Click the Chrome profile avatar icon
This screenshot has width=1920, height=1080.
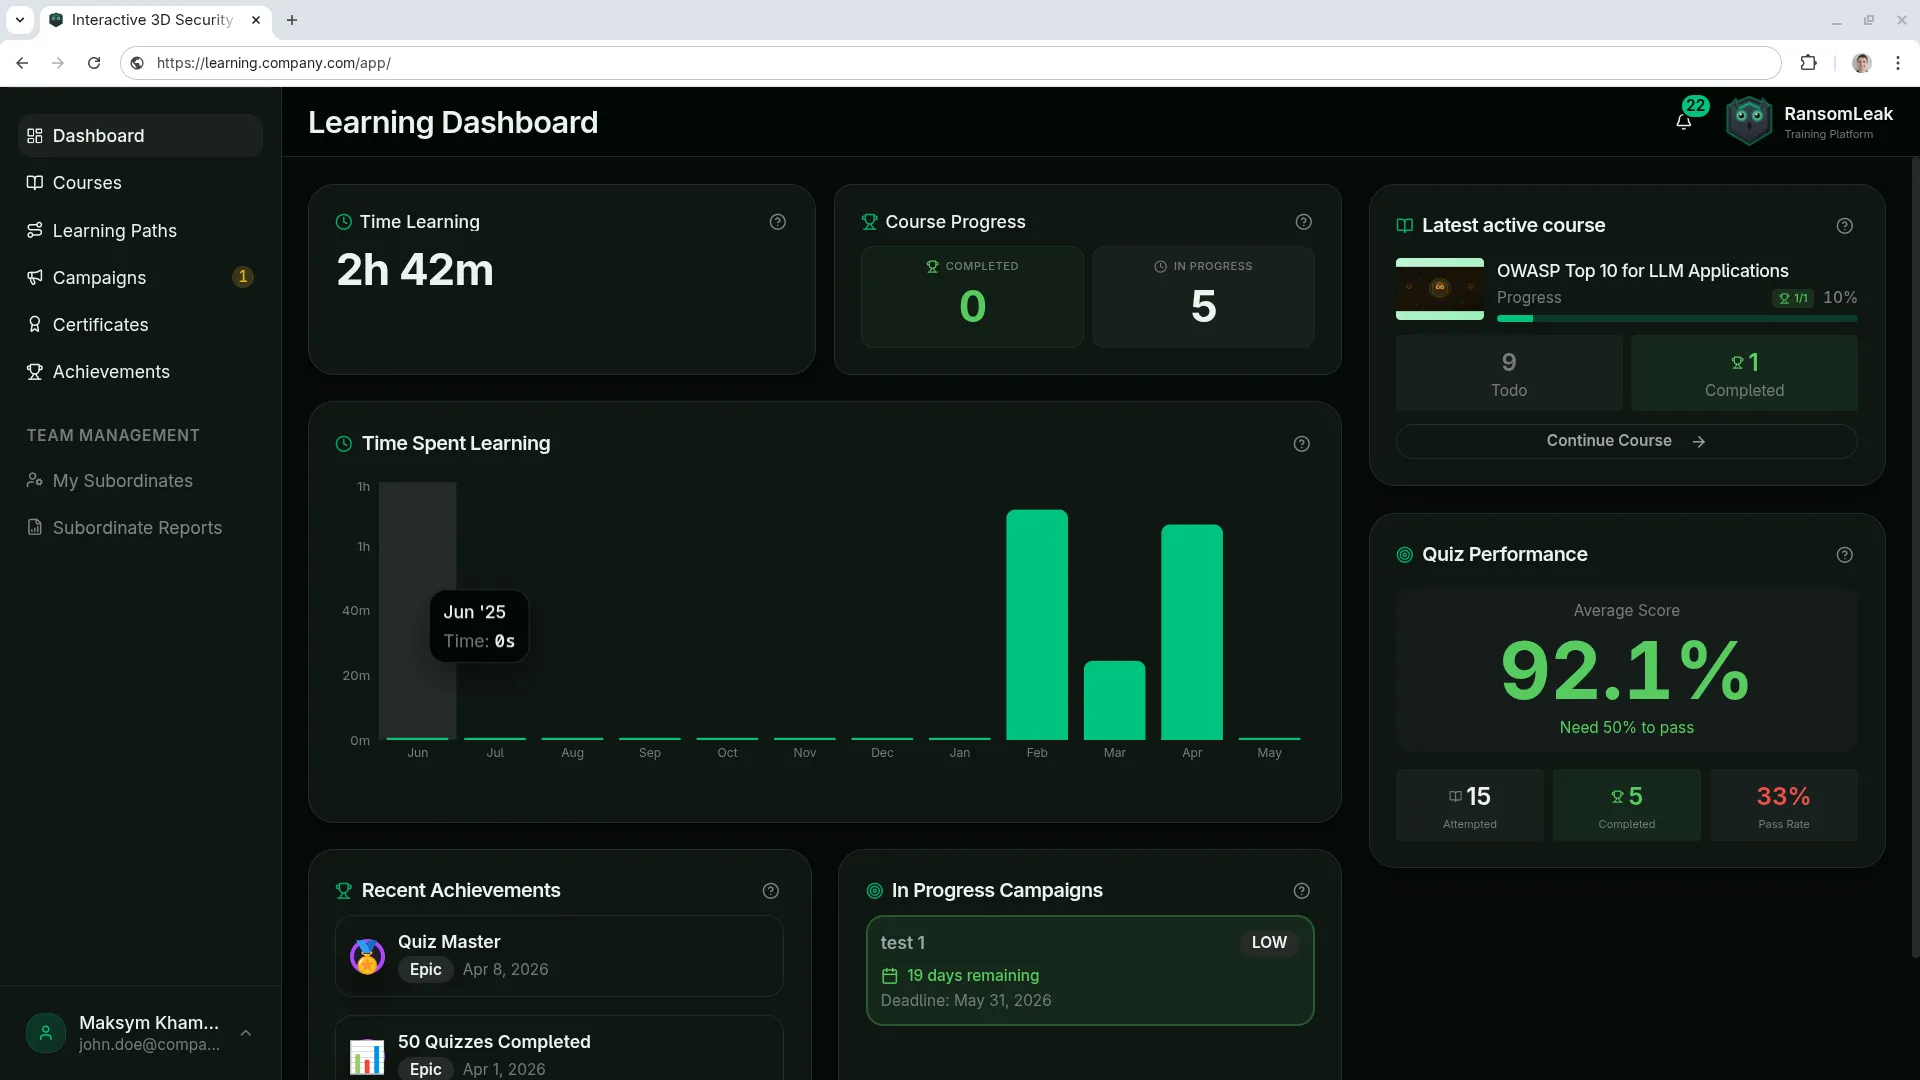(1862, 63)
